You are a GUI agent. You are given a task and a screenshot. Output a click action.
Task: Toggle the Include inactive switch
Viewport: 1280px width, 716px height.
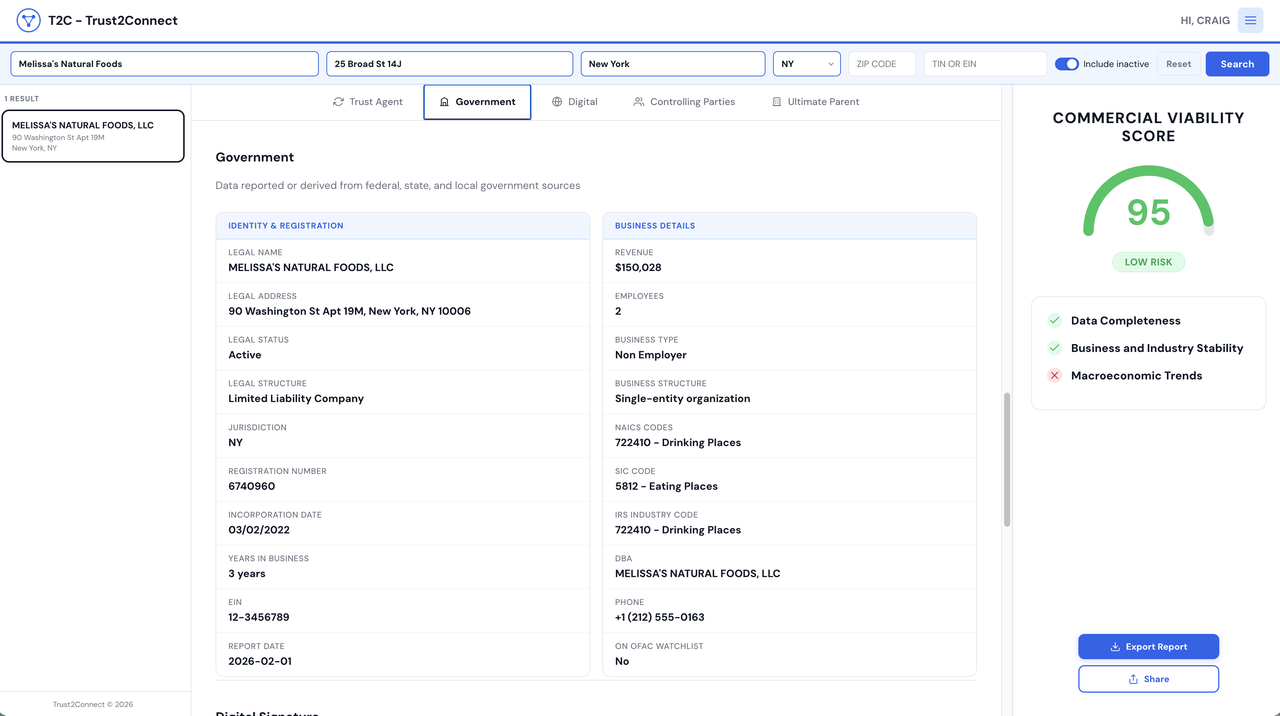coord(1067,64)
